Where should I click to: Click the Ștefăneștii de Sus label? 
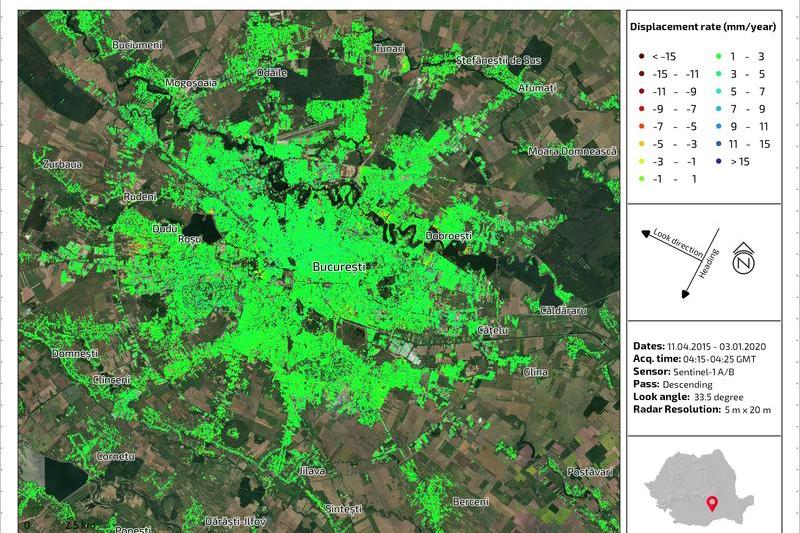(498, 61)
